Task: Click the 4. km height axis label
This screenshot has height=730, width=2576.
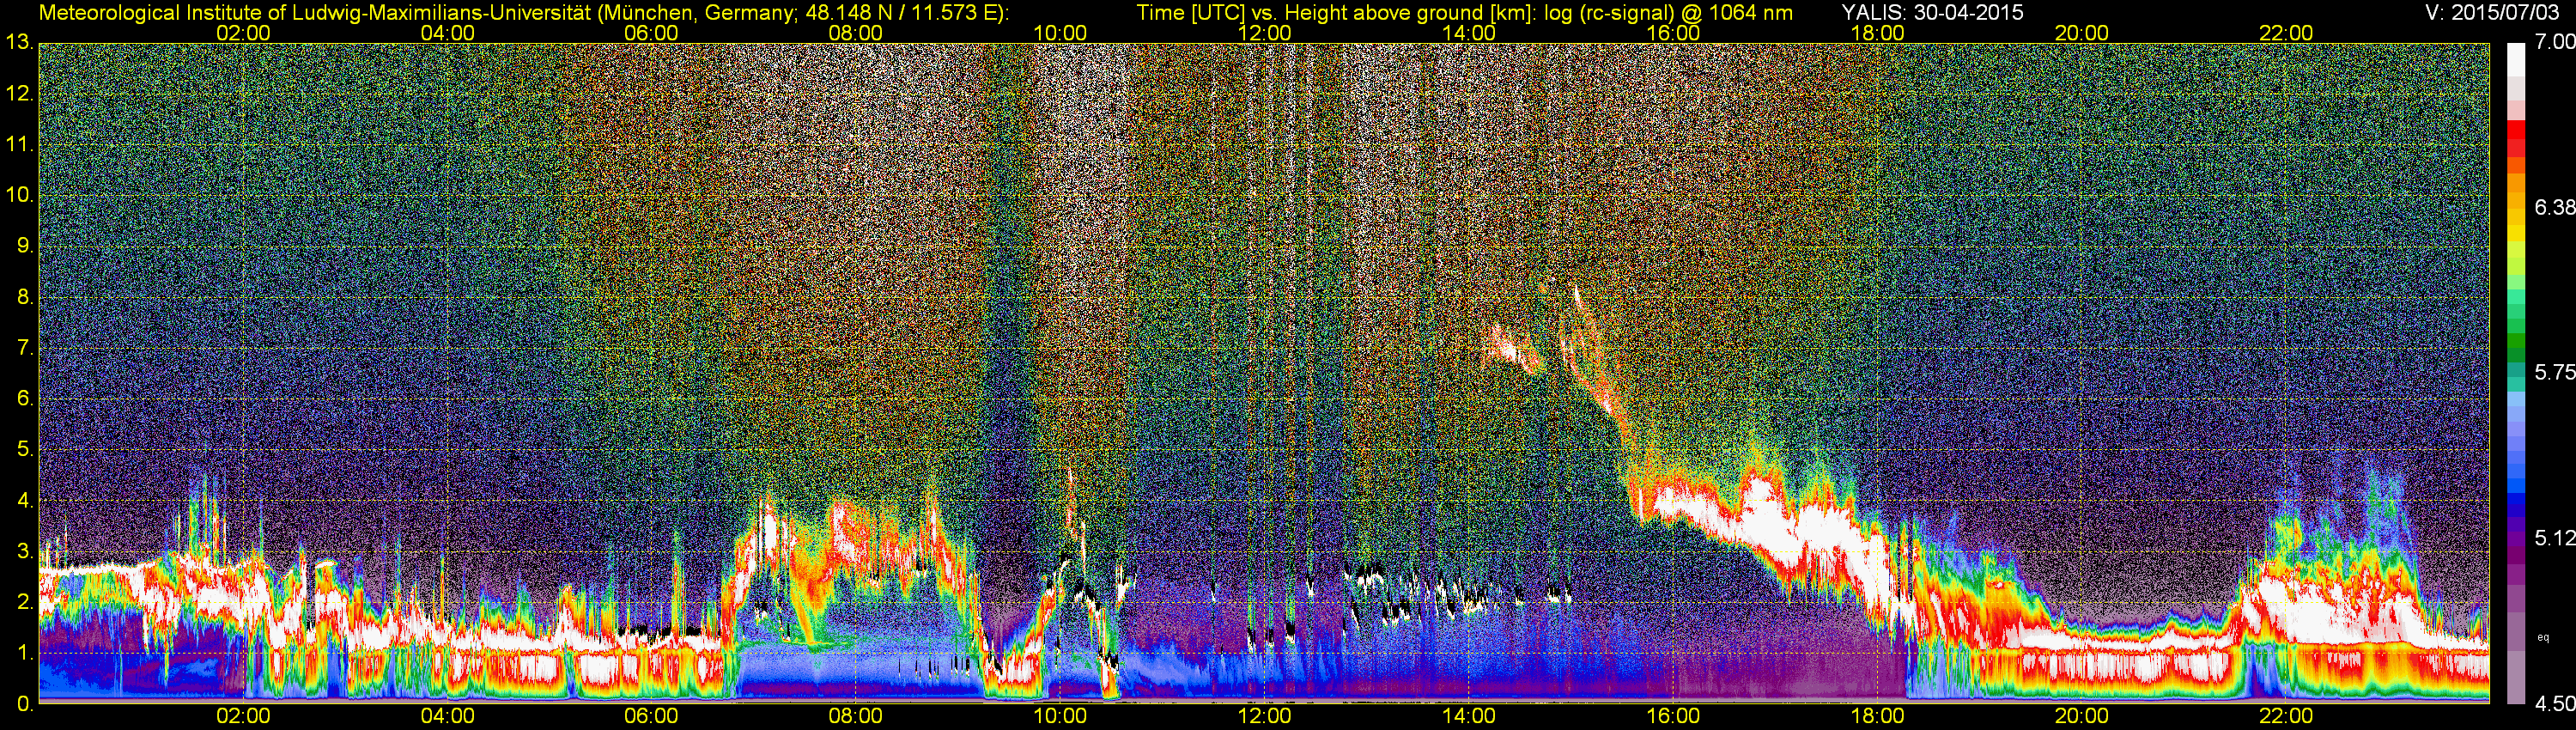Action: tap(25, 500)
